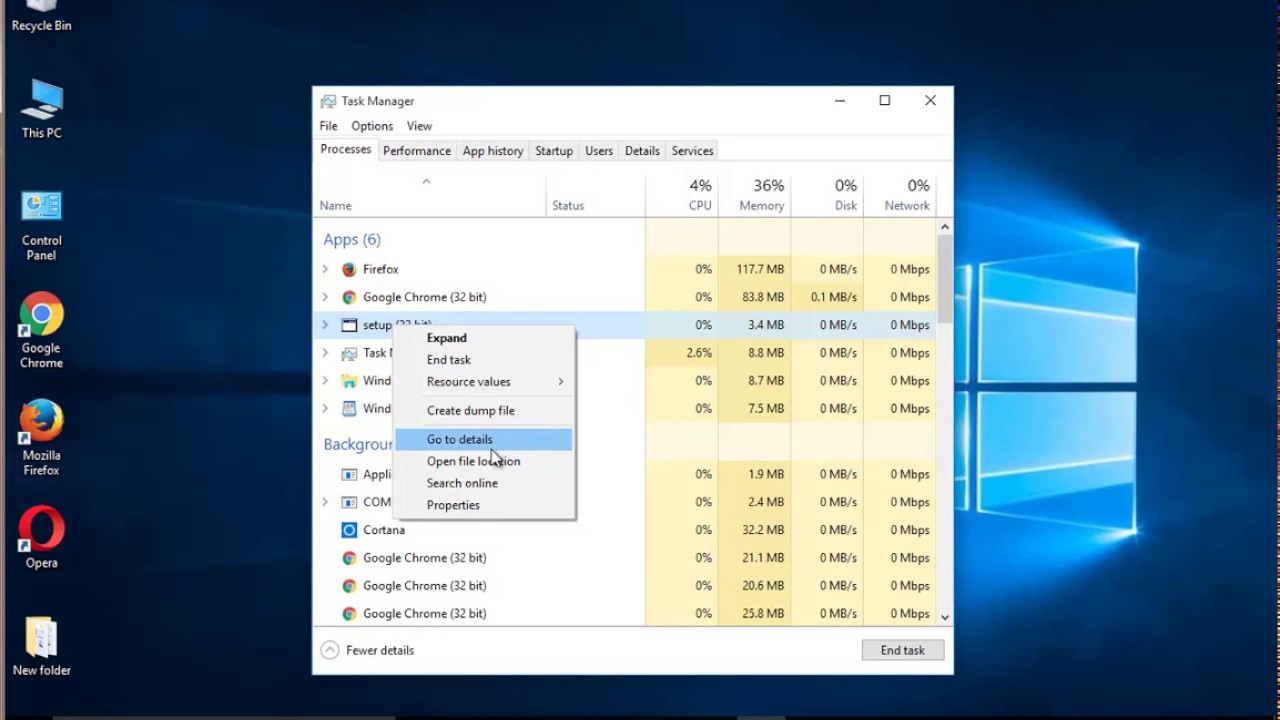Click the setup process window icon
Viewport: 1280px width, 720px height.
click(349, 325)
